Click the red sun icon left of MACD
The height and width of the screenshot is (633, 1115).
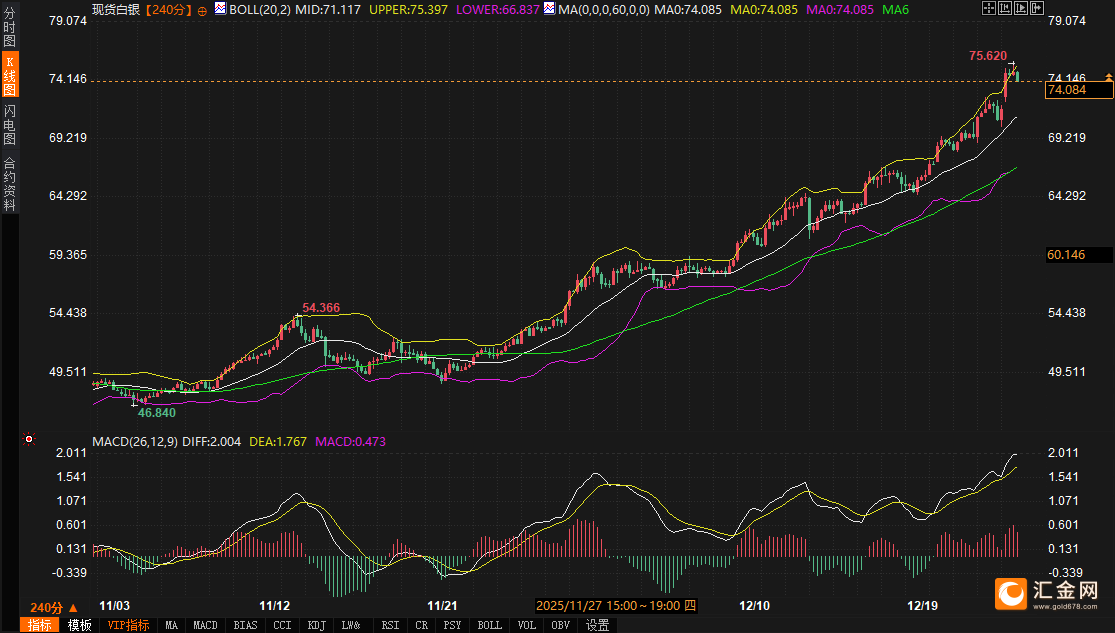coord(29,439)
